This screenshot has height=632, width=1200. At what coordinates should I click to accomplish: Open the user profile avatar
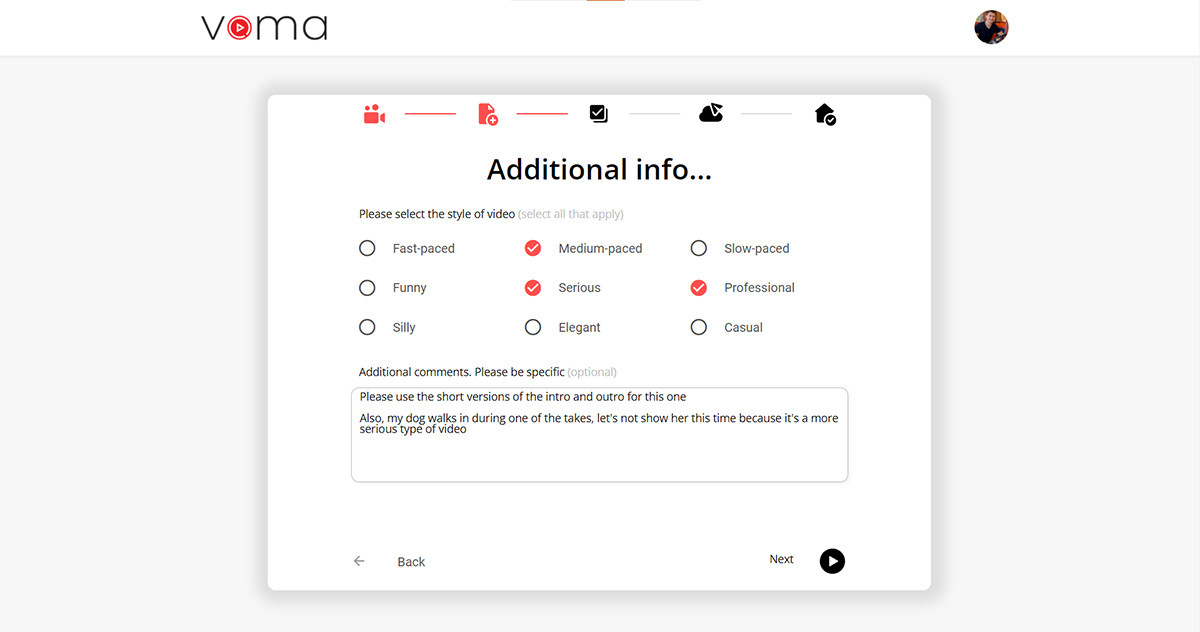point(991,28)
